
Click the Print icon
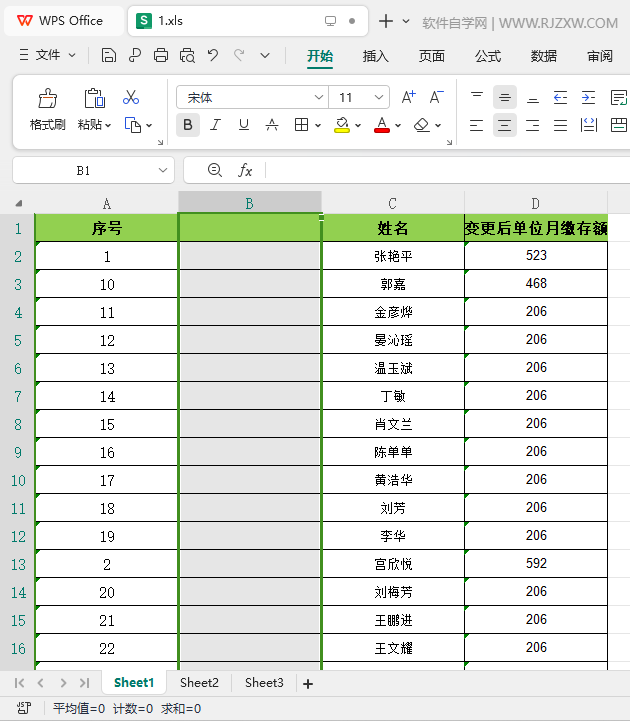(160, 56)
